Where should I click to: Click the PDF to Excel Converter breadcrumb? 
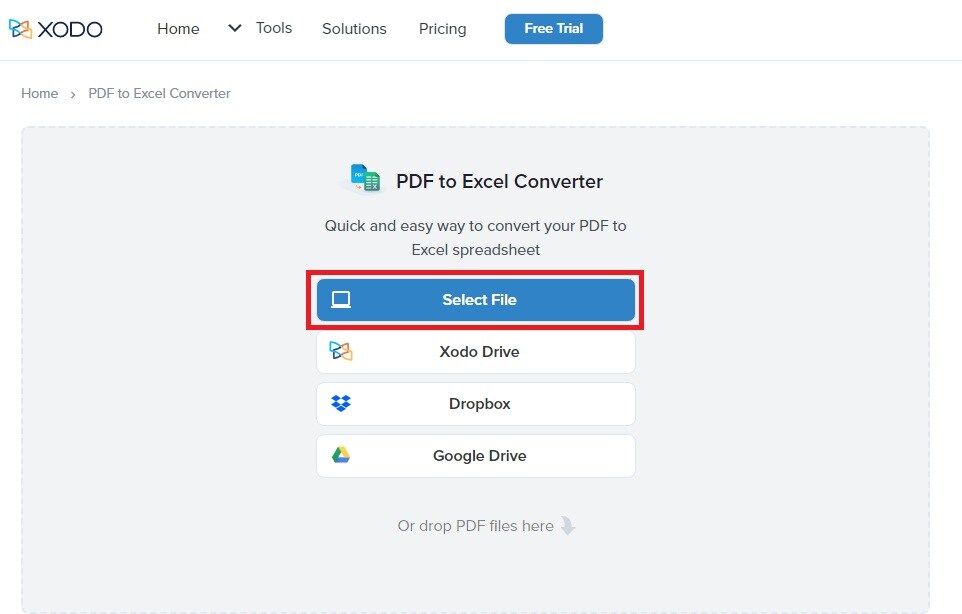[158, 93]
